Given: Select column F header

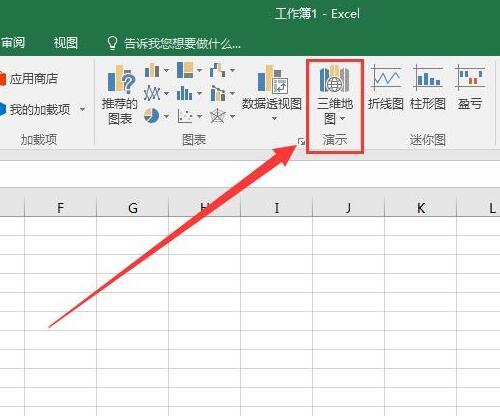Looking at the screenshot, I should click(60, 208).
